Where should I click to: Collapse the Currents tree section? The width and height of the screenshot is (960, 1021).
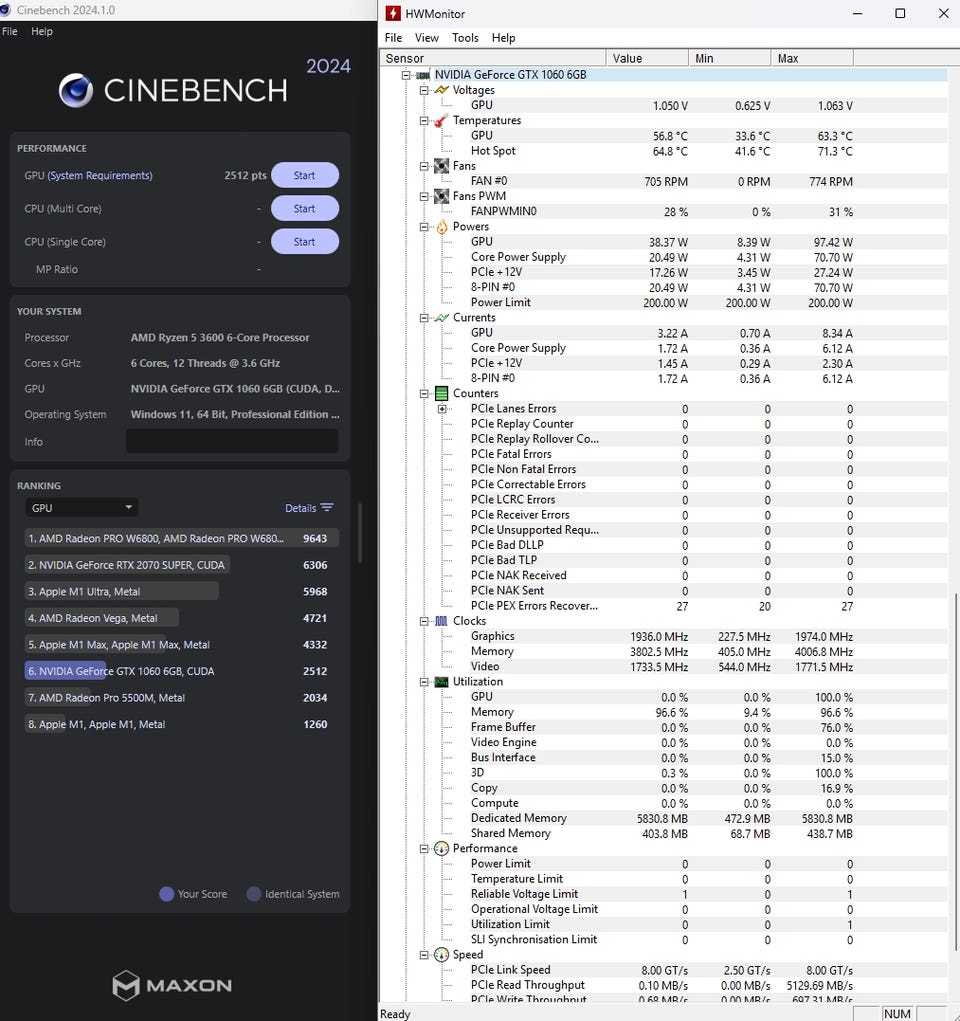tap(424, 318)
